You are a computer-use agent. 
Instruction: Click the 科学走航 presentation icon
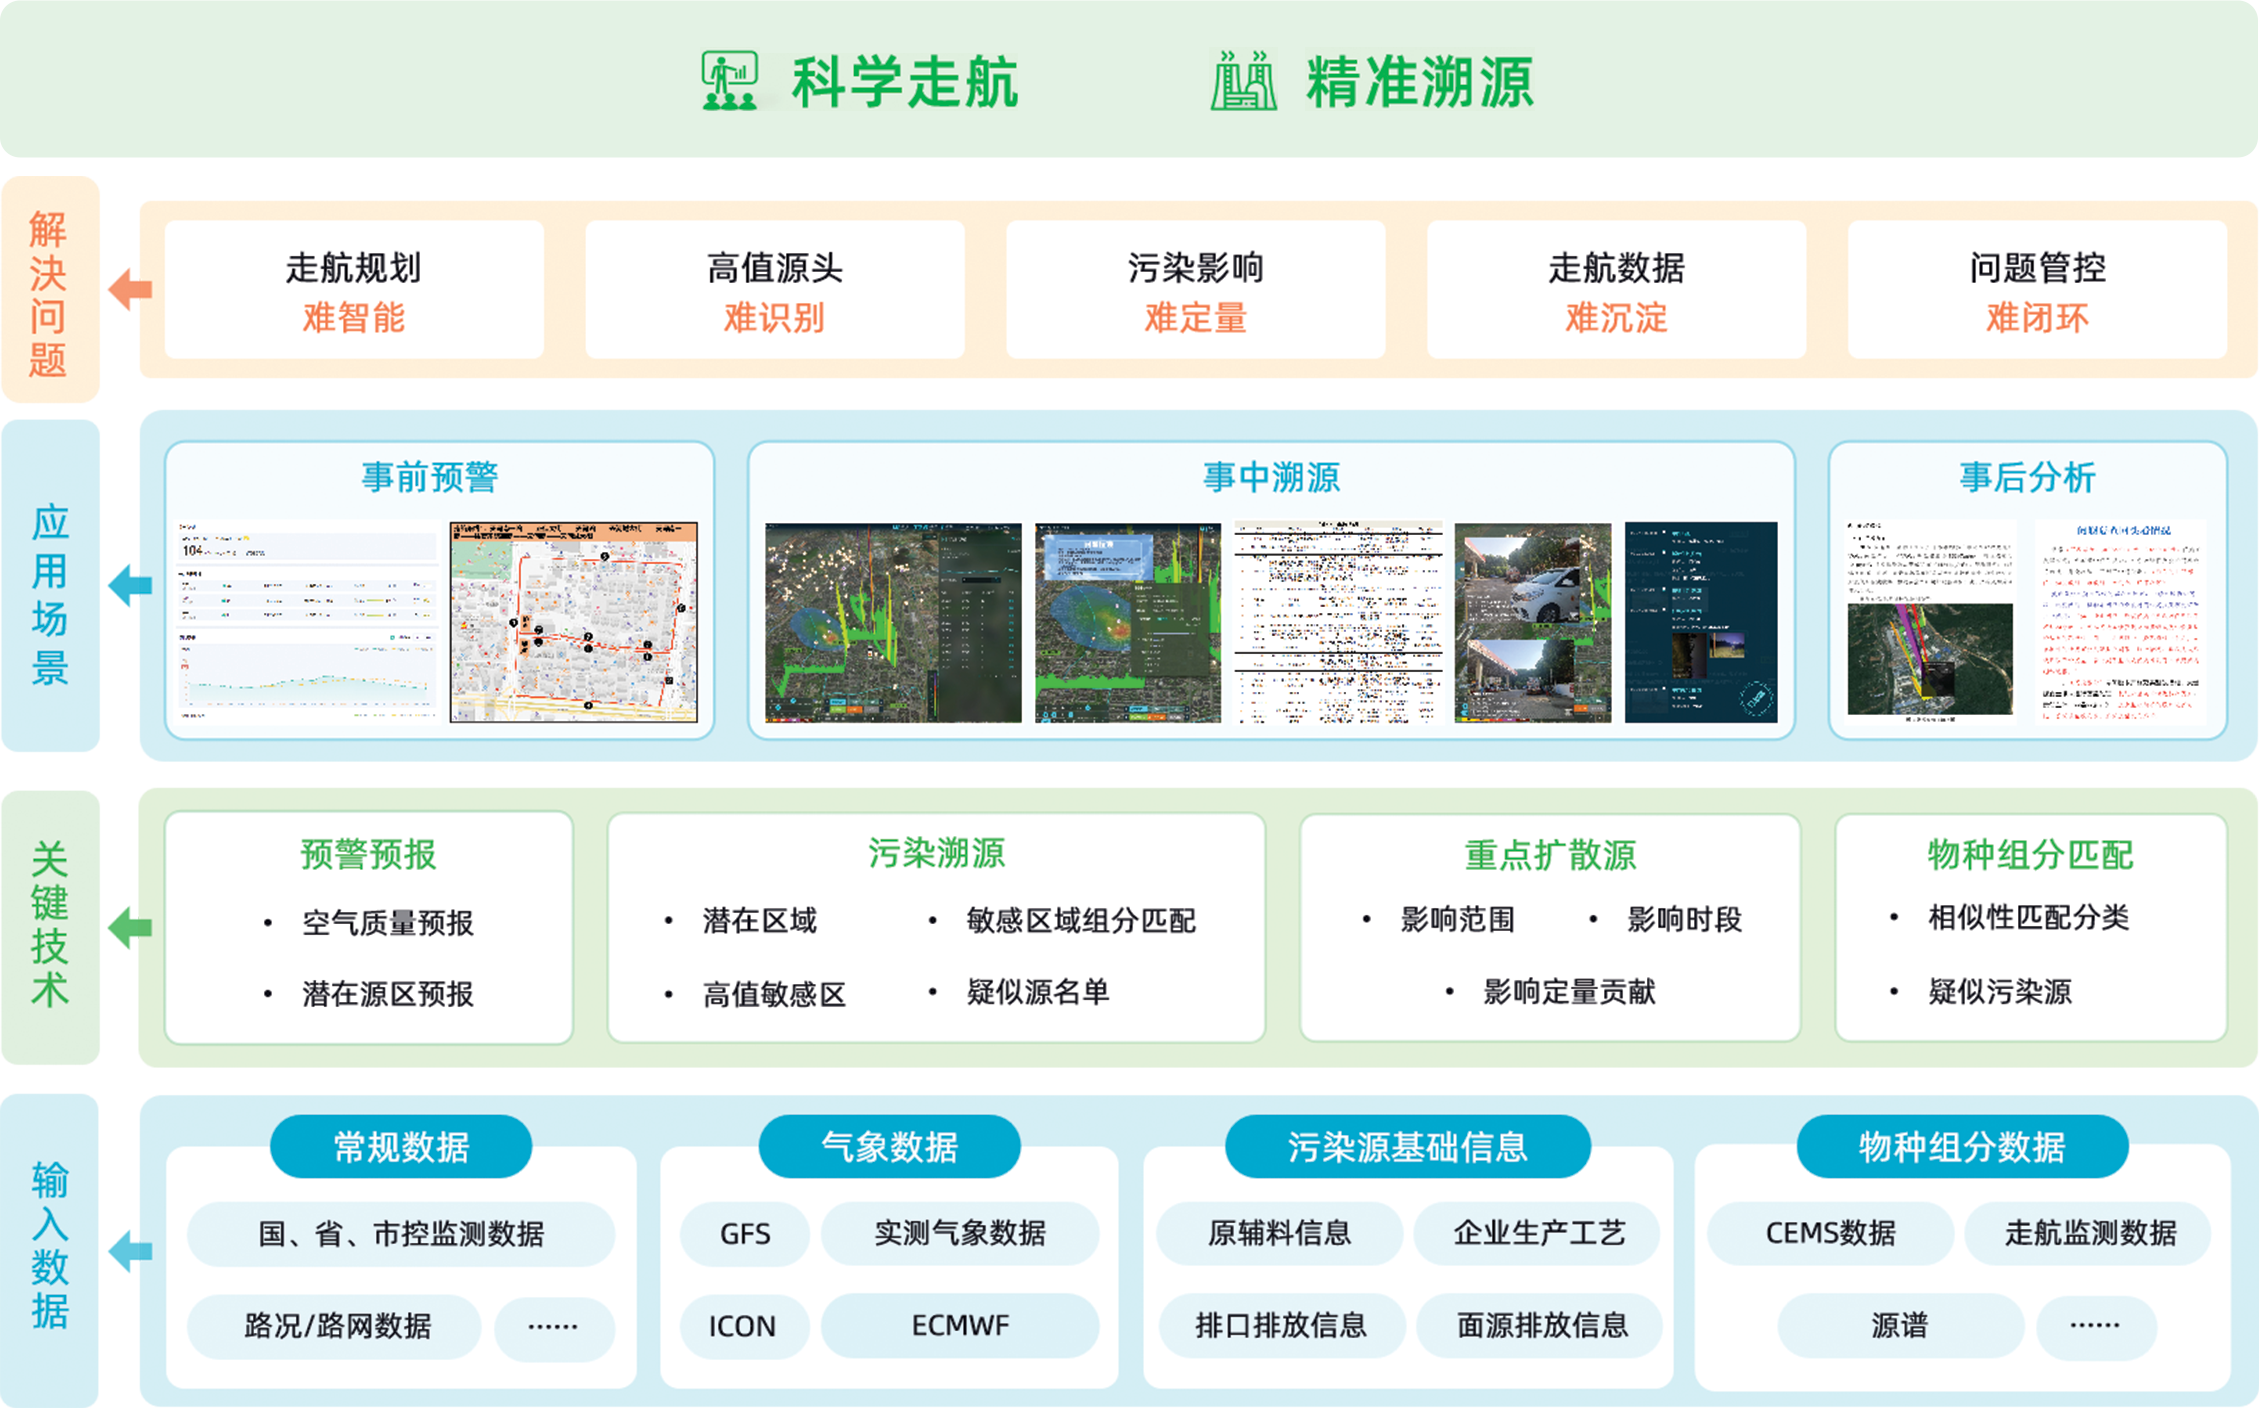coord(730,81)
